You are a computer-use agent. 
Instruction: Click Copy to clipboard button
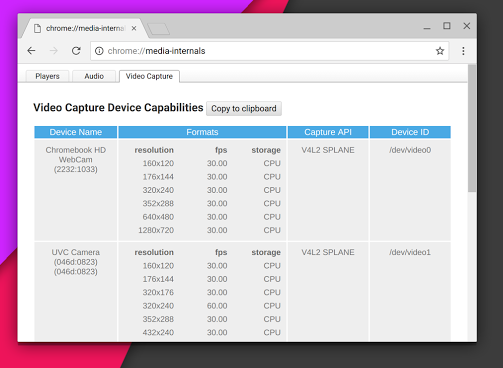pyautogui.click(x=244, y=109)
